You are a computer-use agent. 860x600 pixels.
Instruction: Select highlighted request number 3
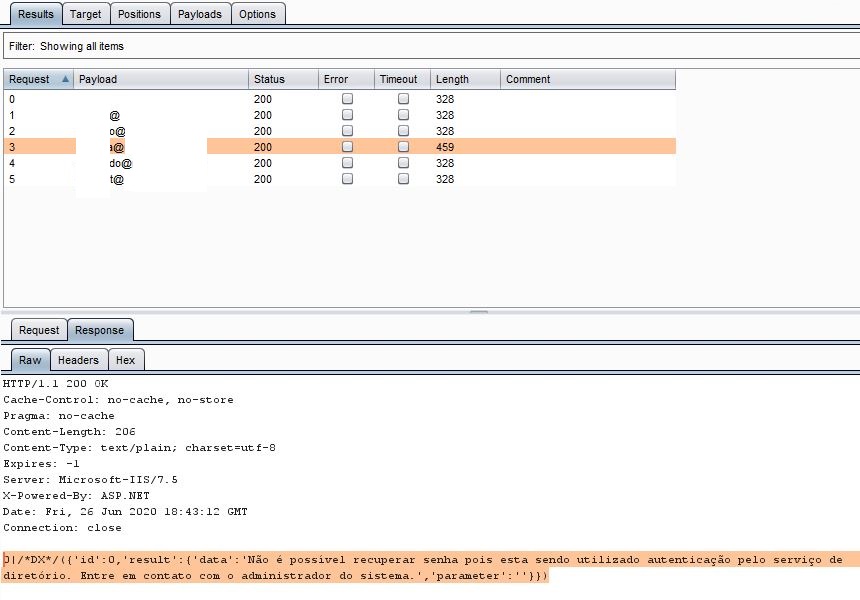click(340, 147)
